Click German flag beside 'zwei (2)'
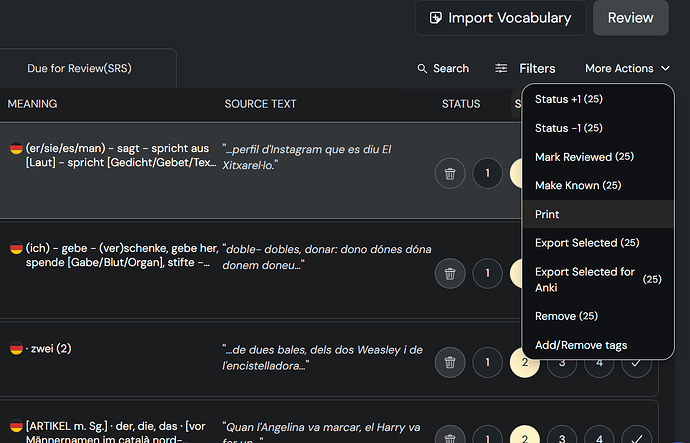 point(16,348)
